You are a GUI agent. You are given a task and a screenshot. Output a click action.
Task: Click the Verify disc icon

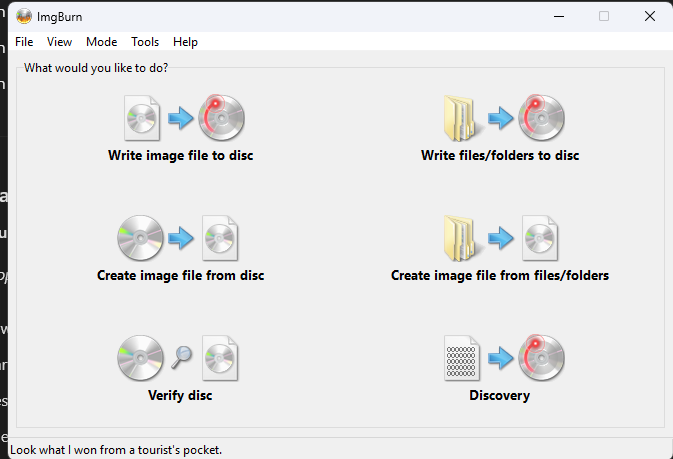178,358
